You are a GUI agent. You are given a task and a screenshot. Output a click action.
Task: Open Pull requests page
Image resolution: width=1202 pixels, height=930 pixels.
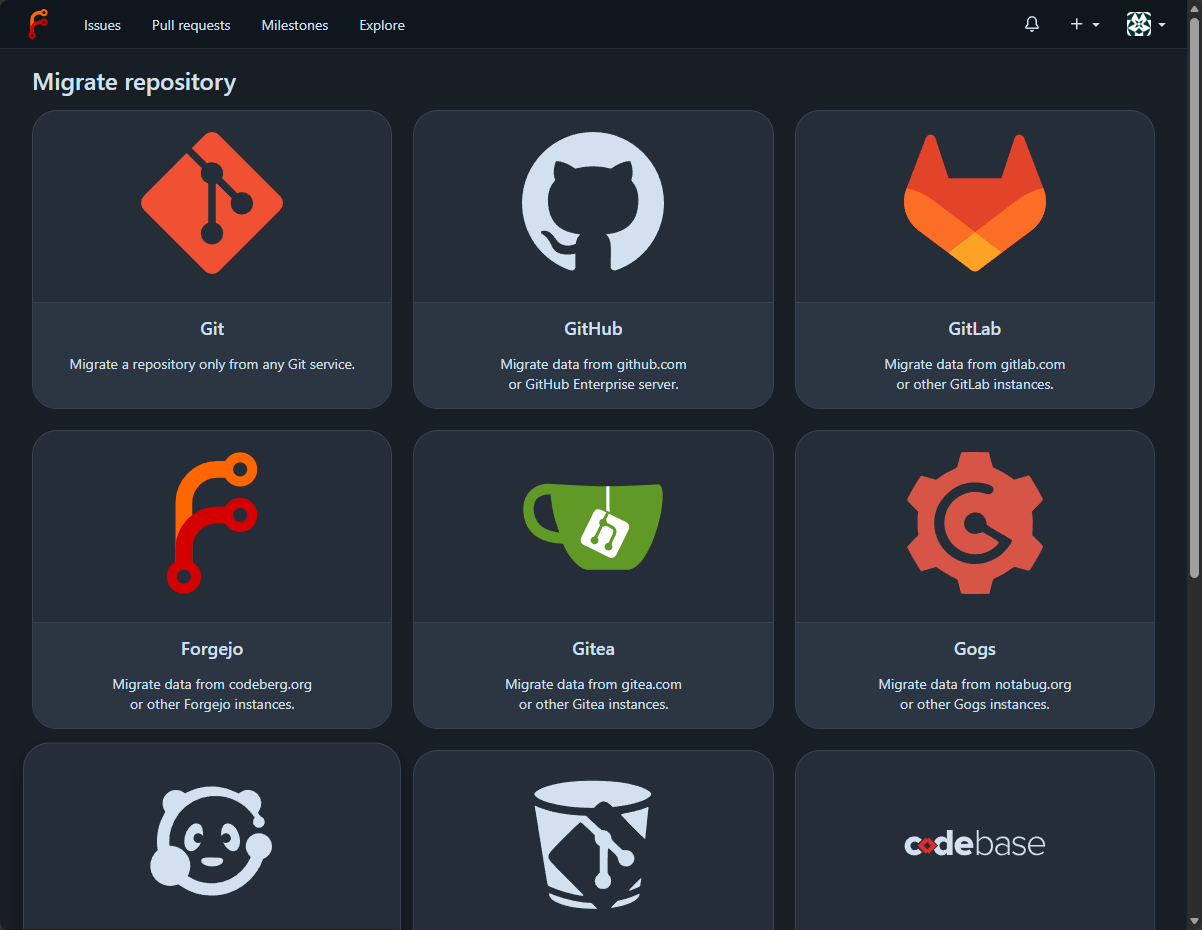[191, 25]
